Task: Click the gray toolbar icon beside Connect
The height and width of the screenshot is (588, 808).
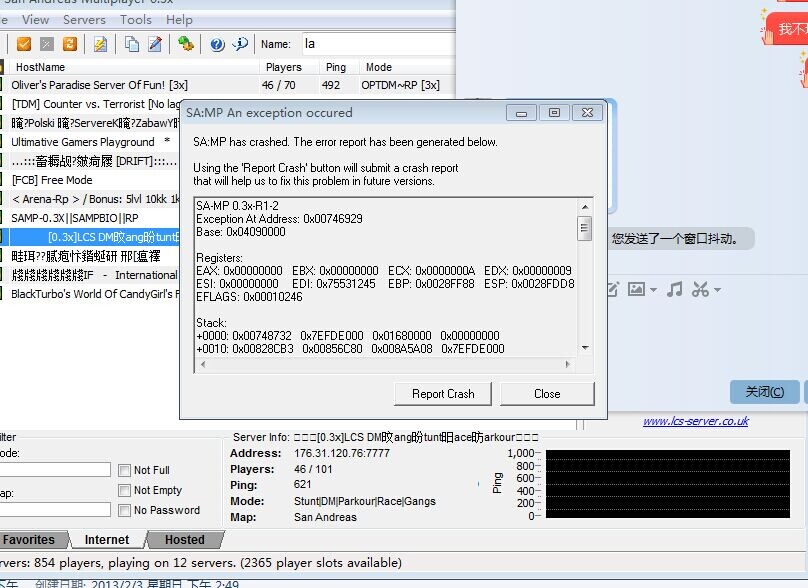Action: [x=47, y=44]
